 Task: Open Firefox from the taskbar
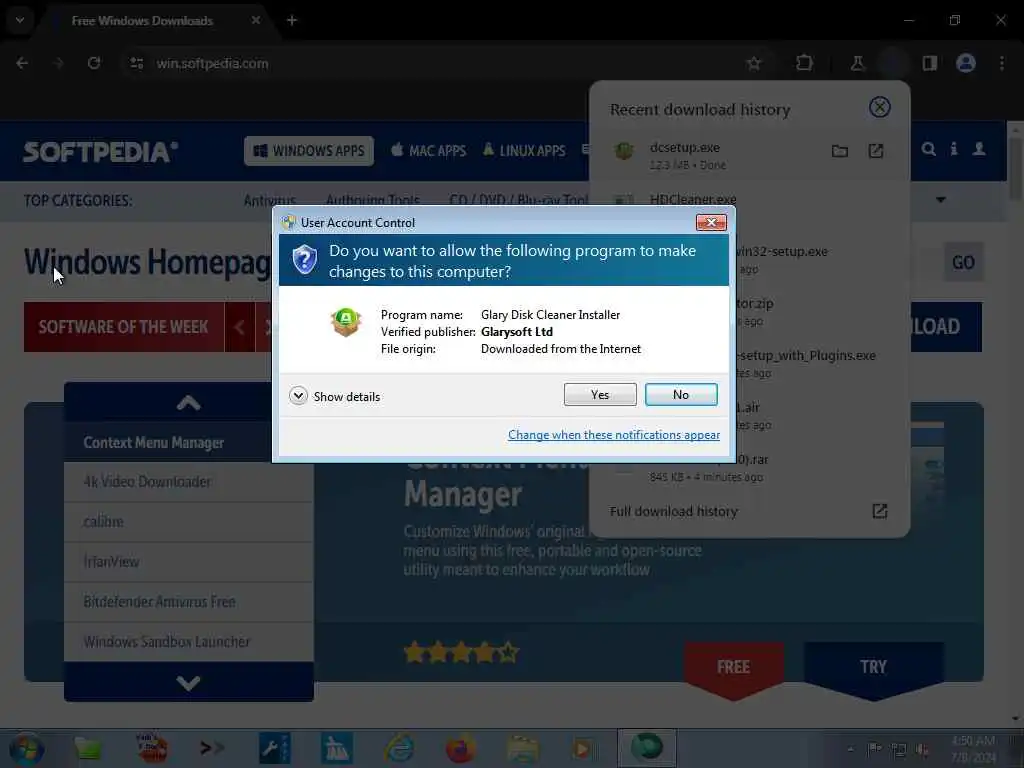(x=460, y=748)
